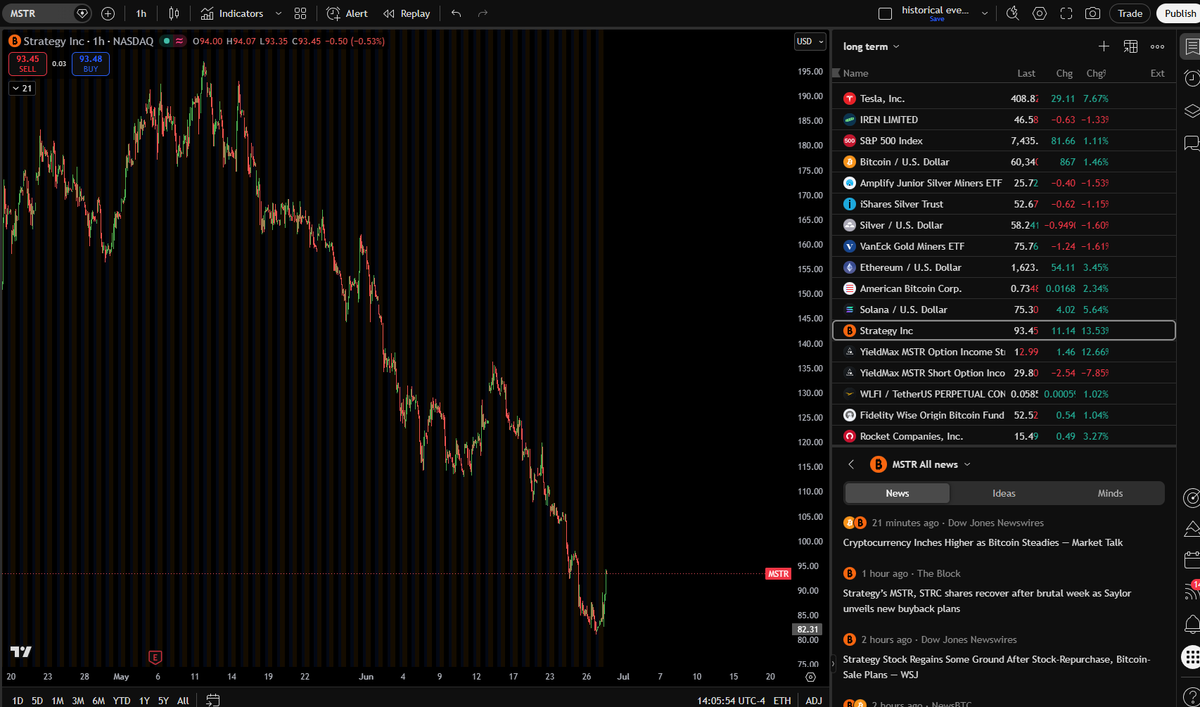Click the redo arrow
This screenshot has width=1200, height=707.
(483, 14)
